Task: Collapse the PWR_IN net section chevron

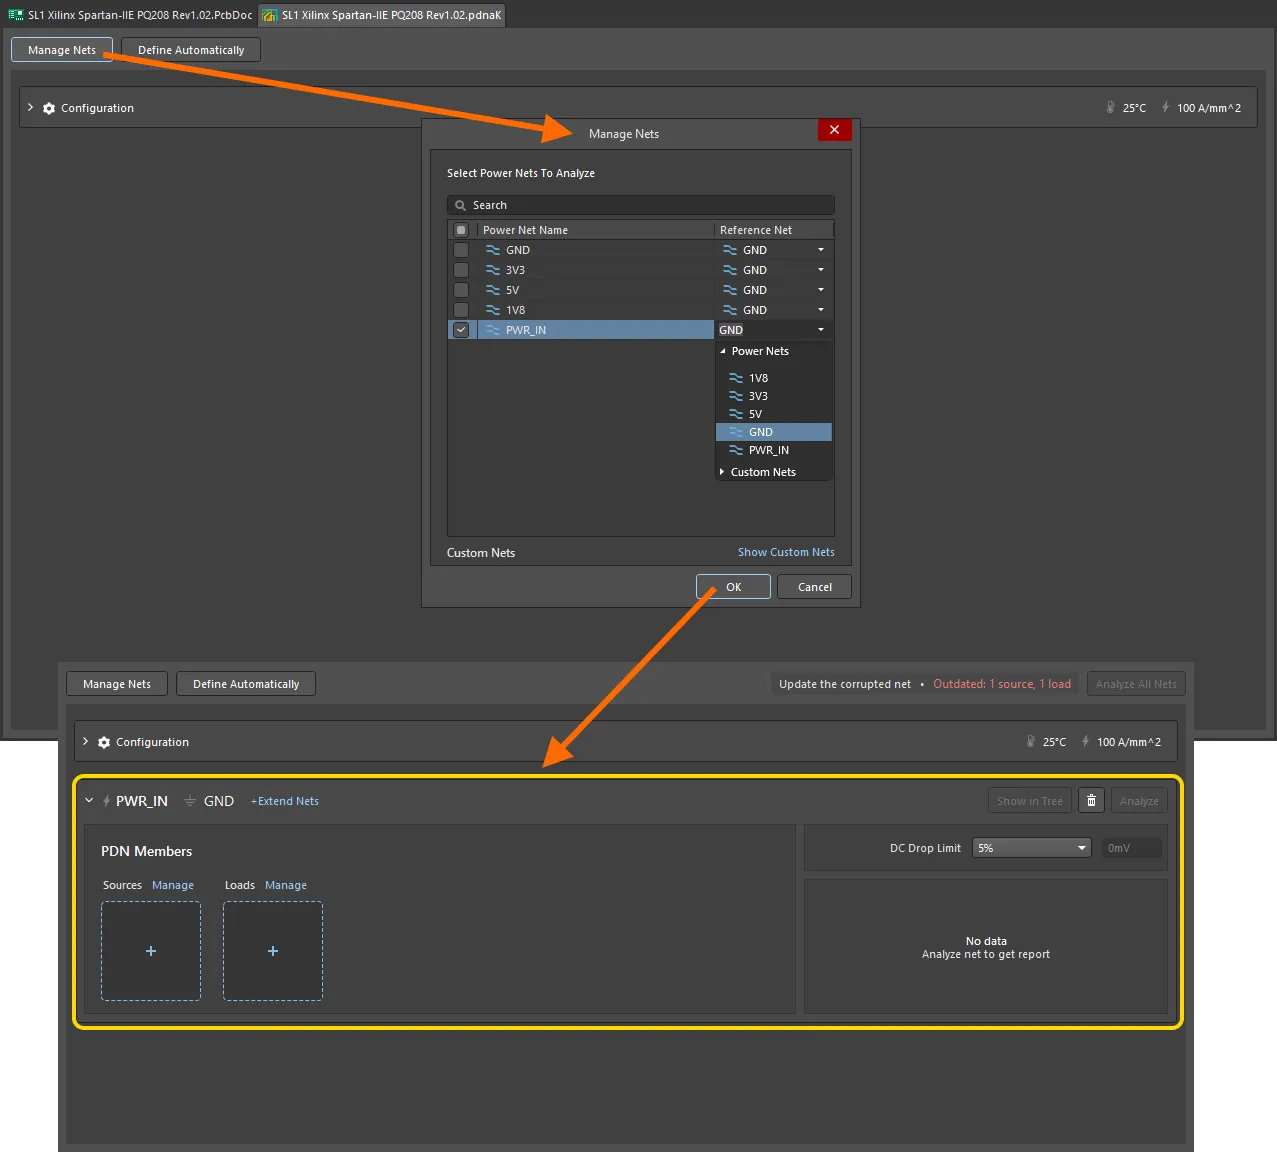Action: tap(89, 801)
